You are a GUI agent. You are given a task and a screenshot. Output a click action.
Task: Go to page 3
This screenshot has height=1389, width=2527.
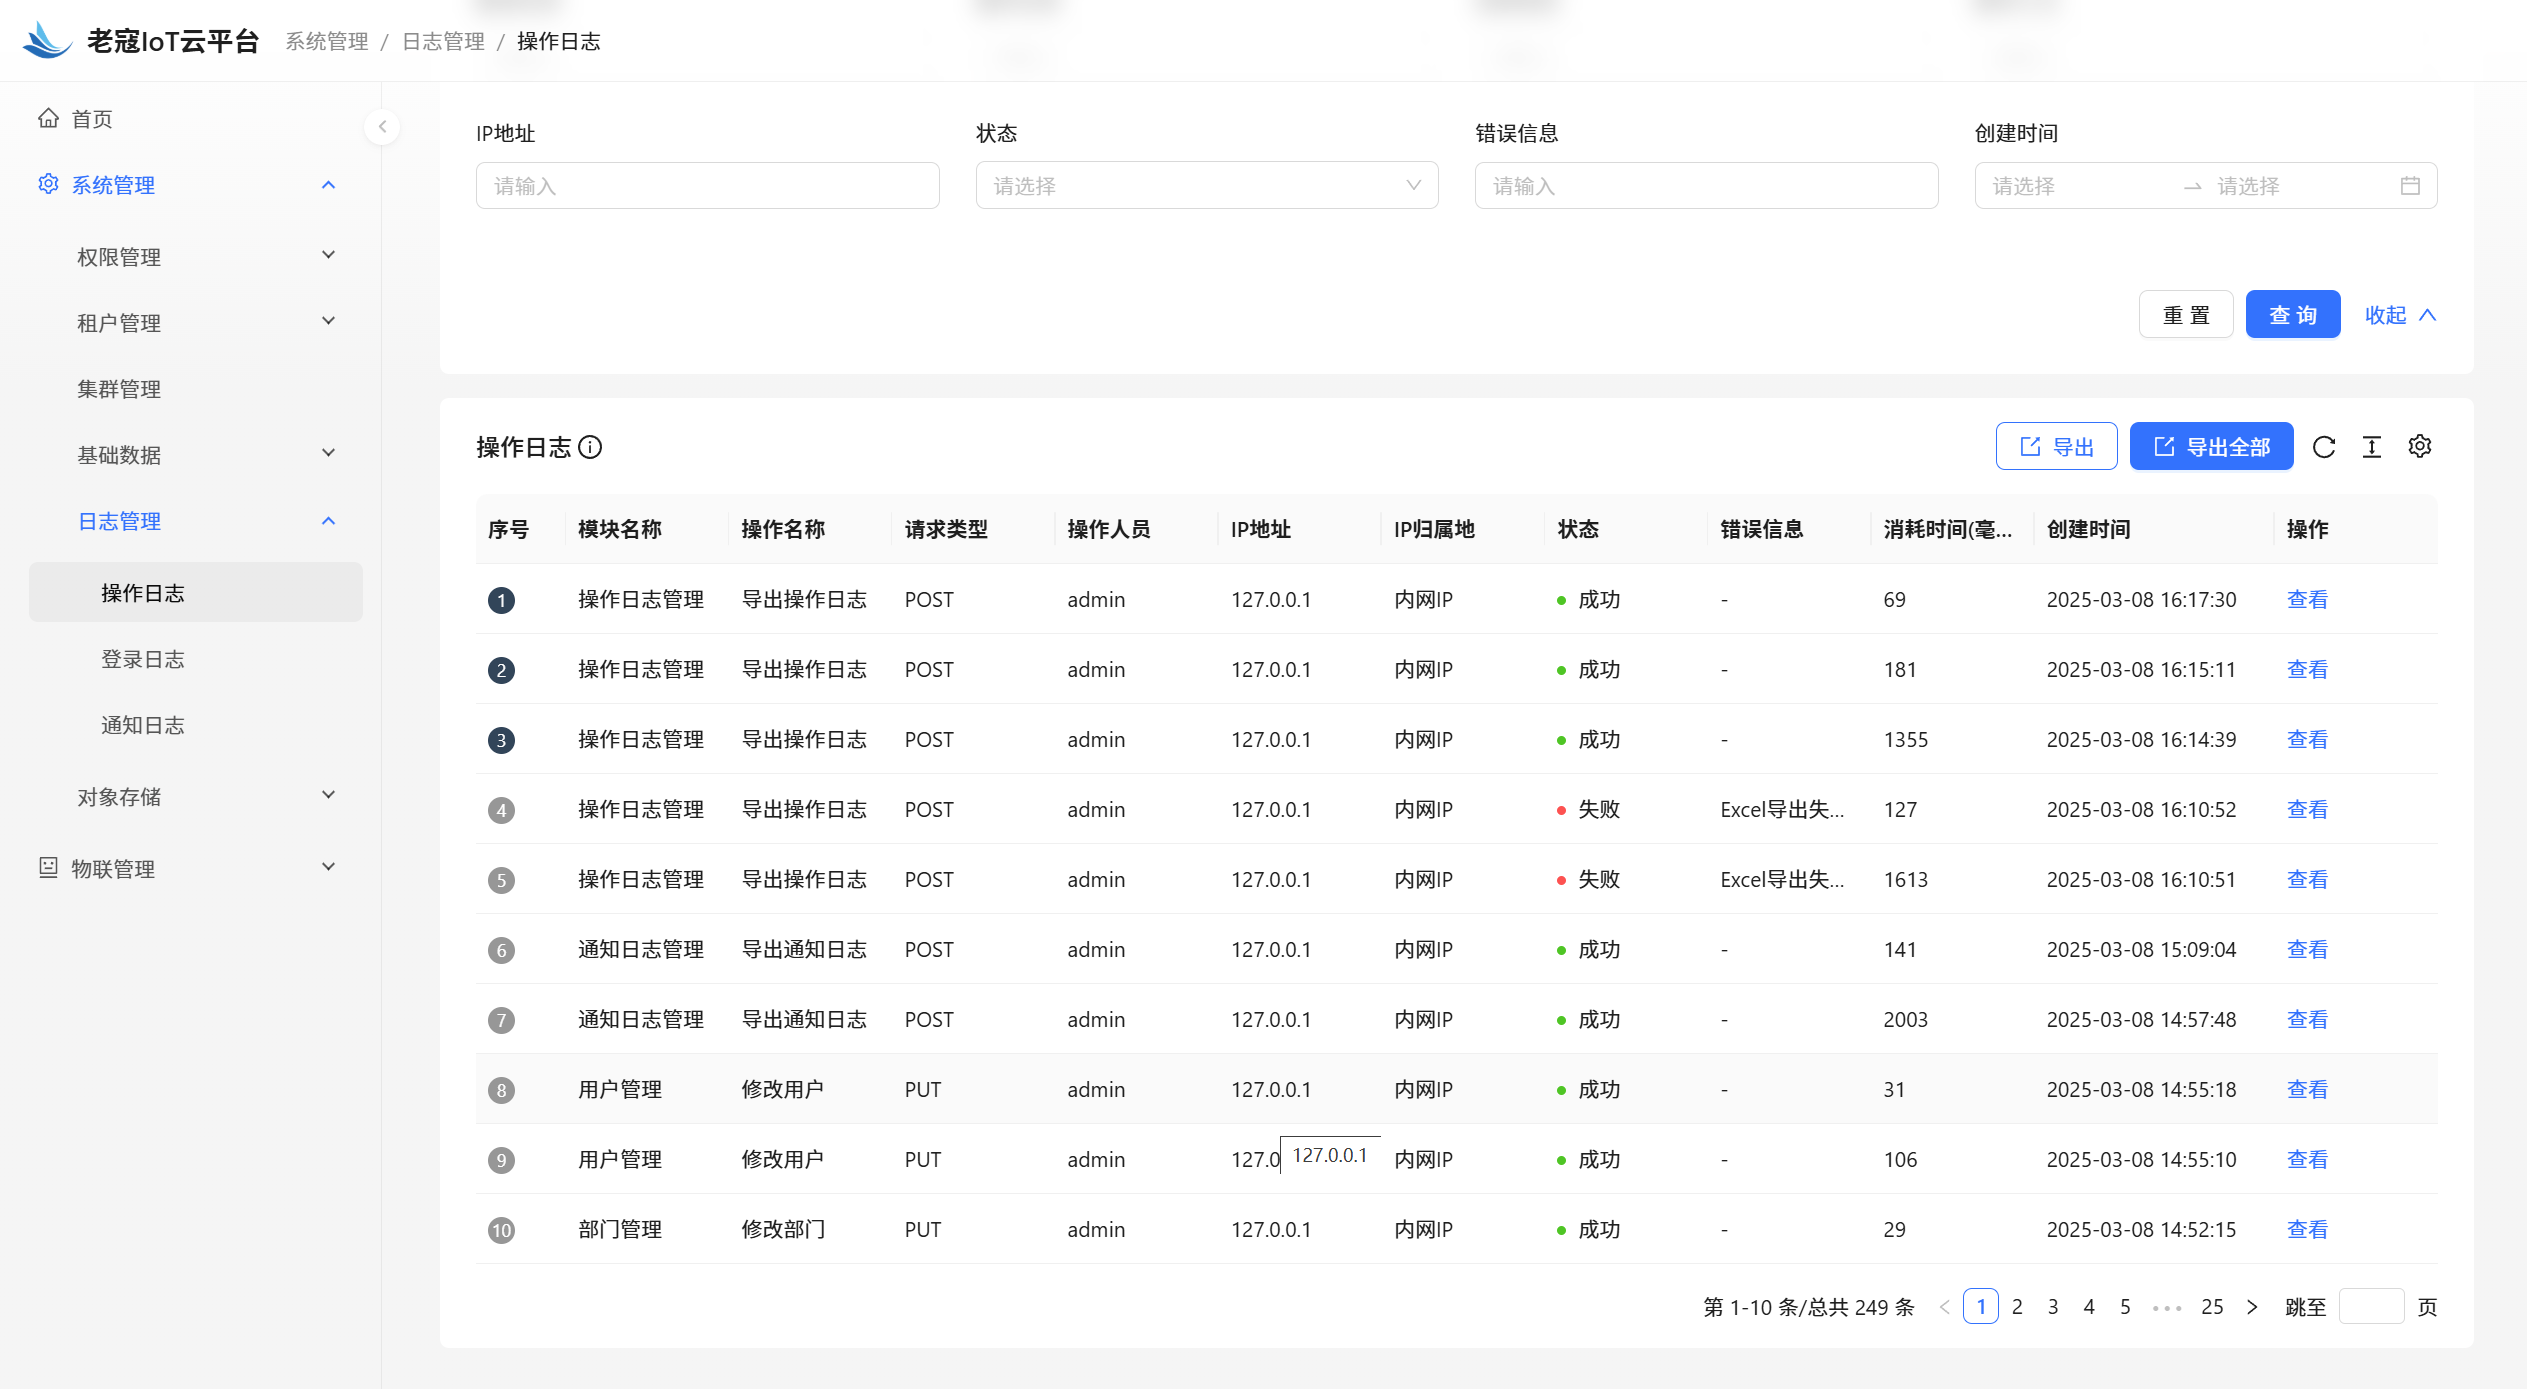point(2053,1307)
